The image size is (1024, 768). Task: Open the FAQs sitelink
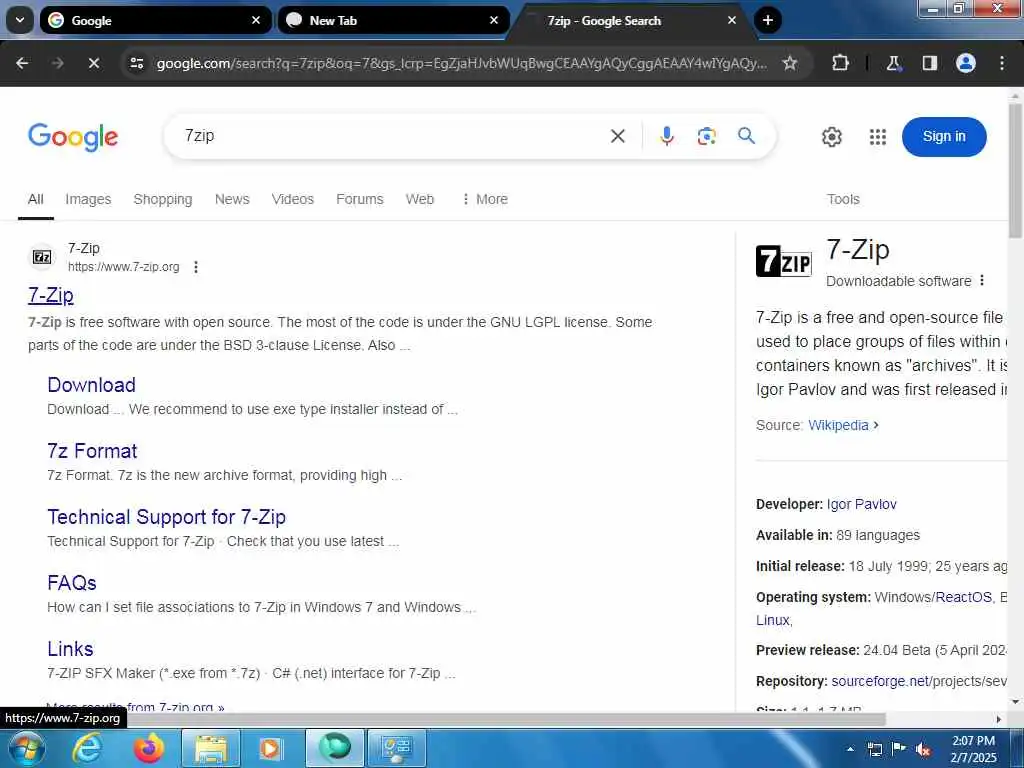(72, 583)
